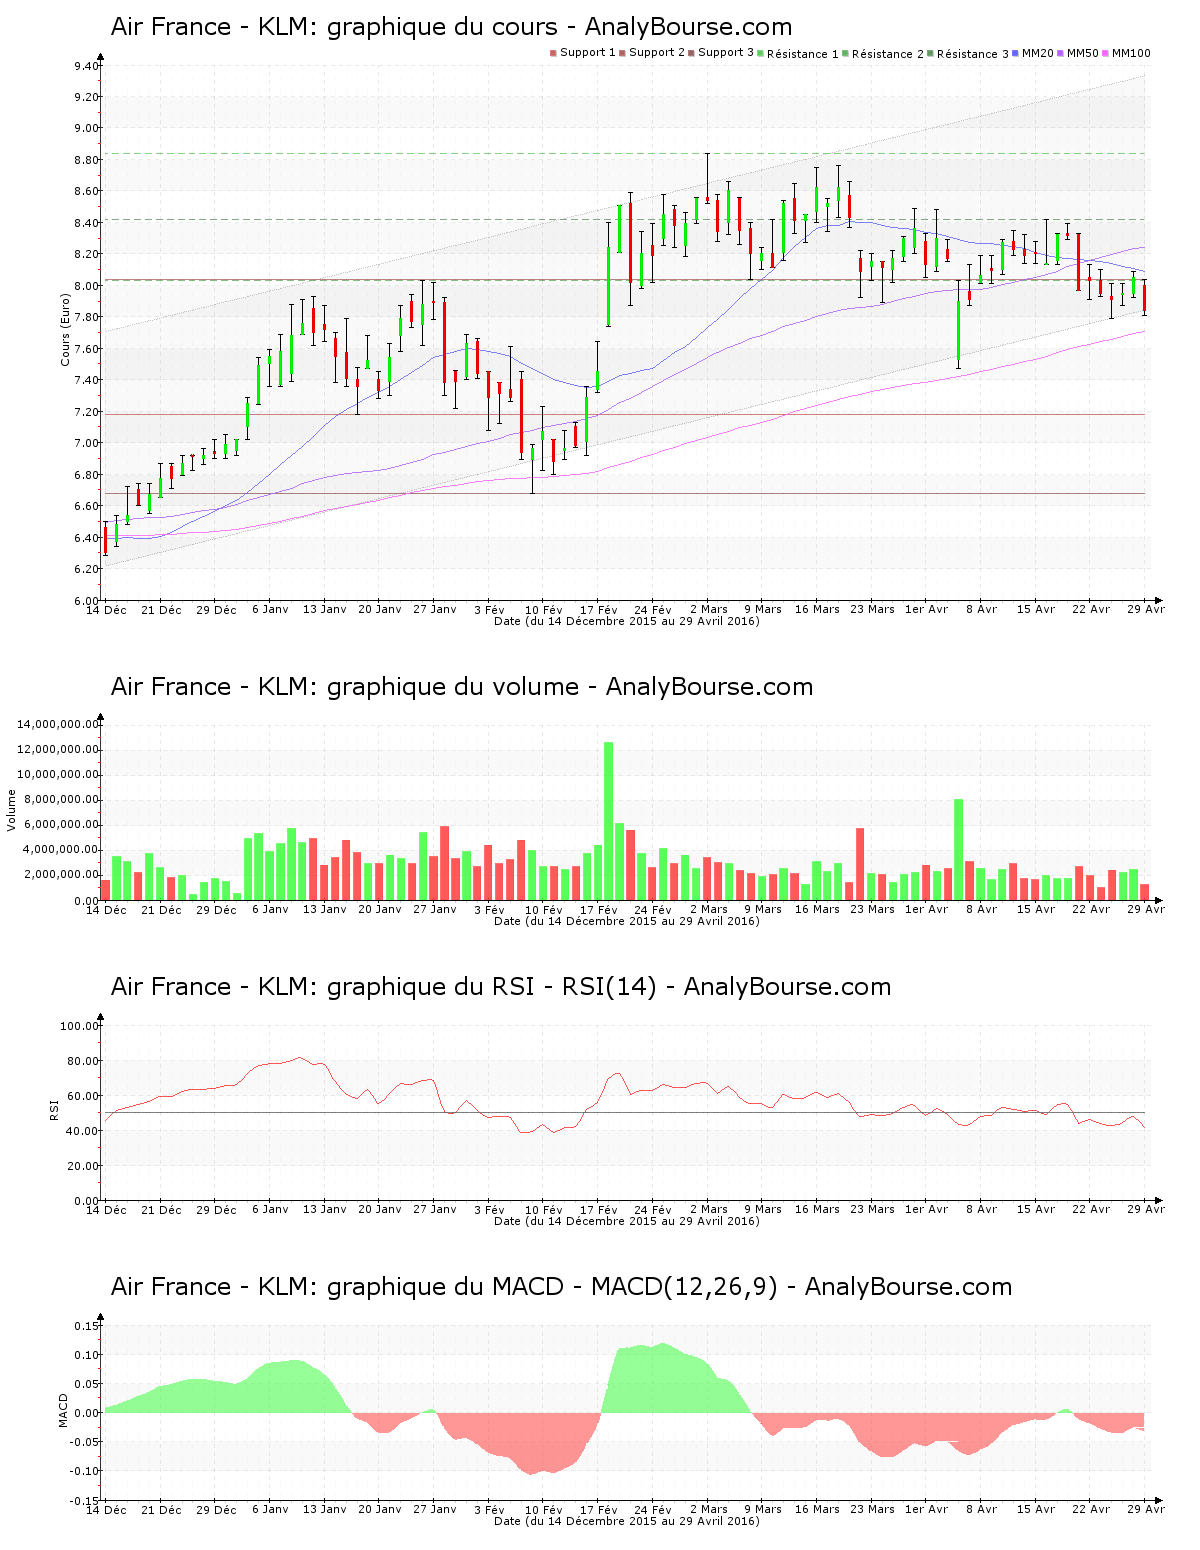Click the date range caption under price chart
The width and height of the screenshot is (1200, 1550).
tap(627, 621)
